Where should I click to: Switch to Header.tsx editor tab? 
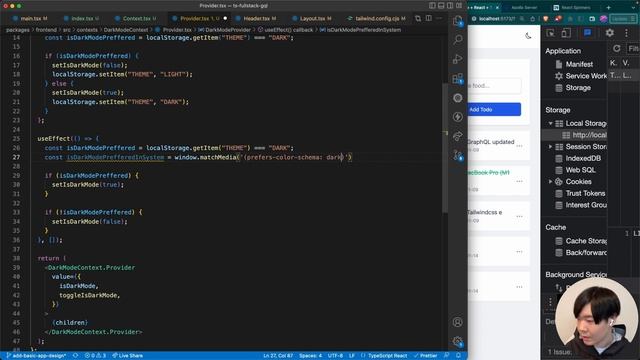pos(256,18)
